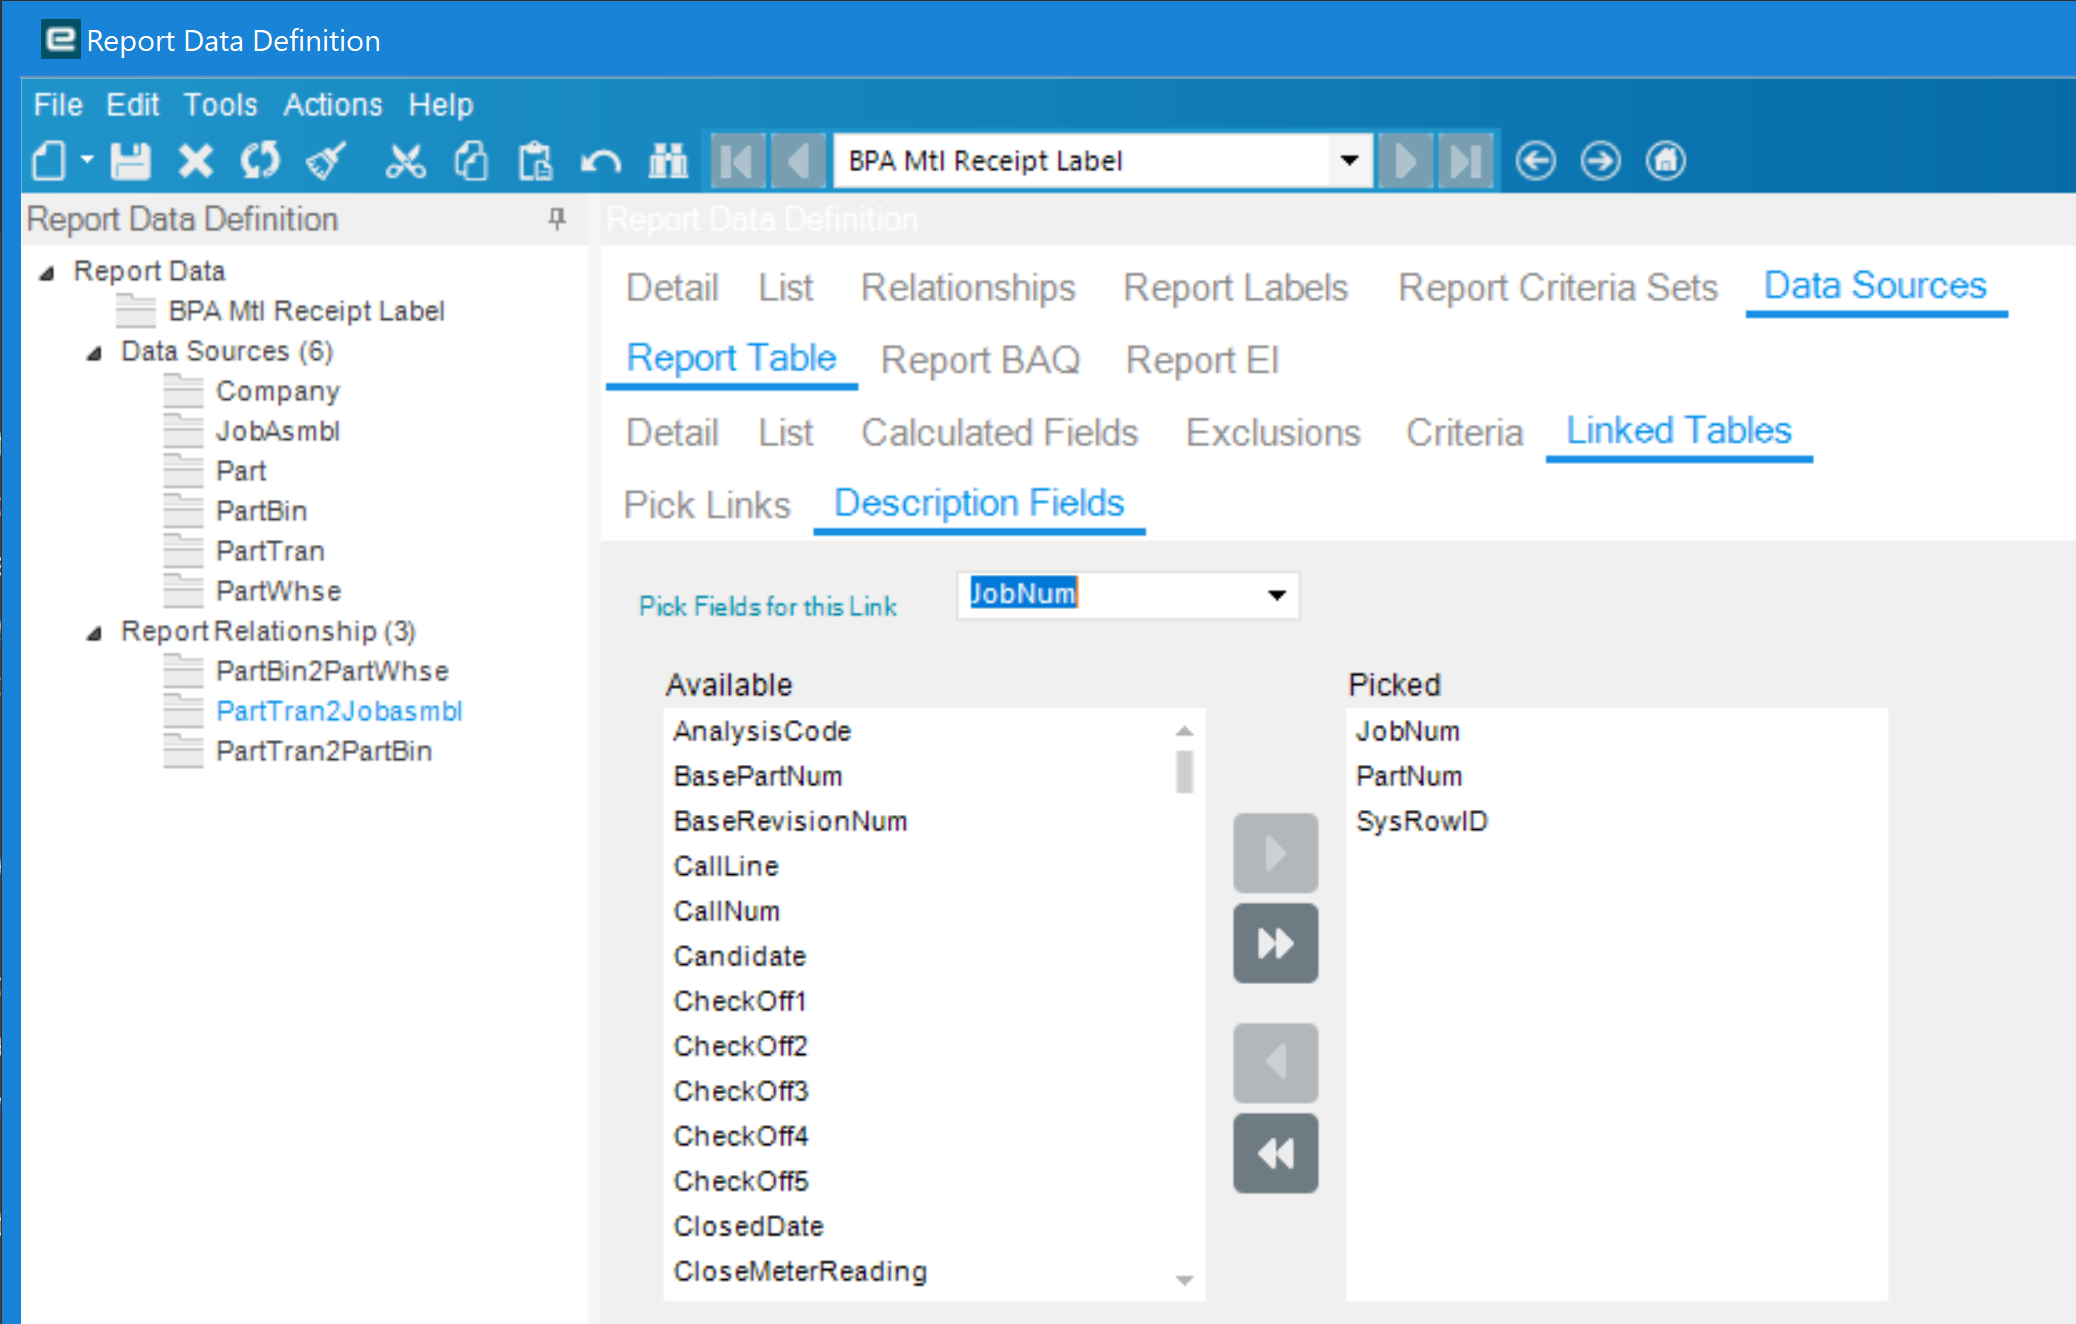Select the JobAsmbl data source
2076x1324 pixels.
tap(278, 431)
